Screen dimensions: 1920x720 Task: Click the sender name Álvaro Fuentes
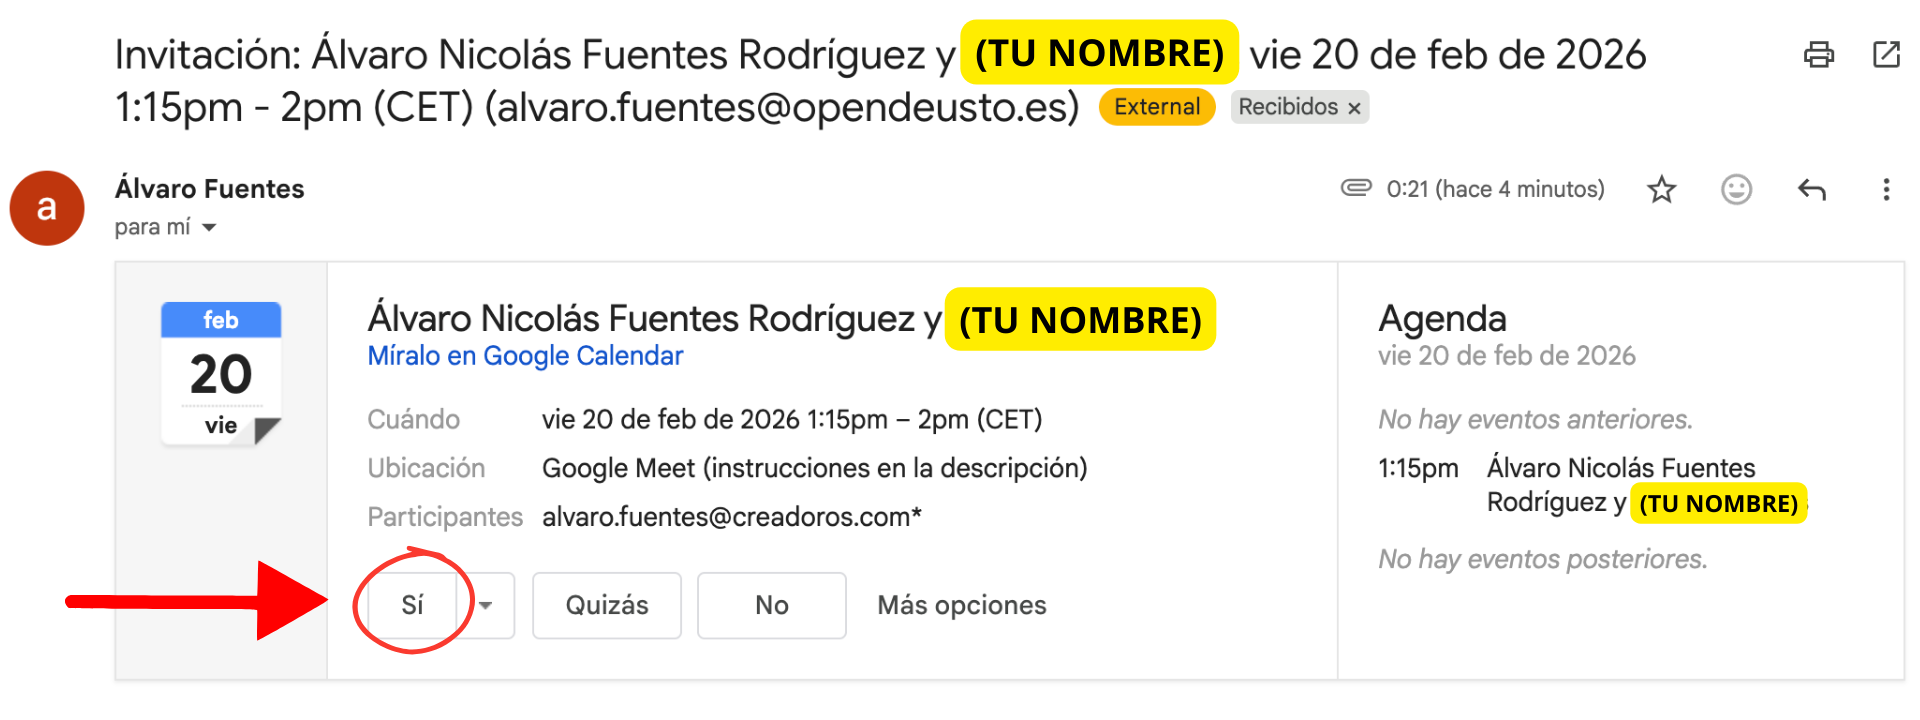click(209, 188)
